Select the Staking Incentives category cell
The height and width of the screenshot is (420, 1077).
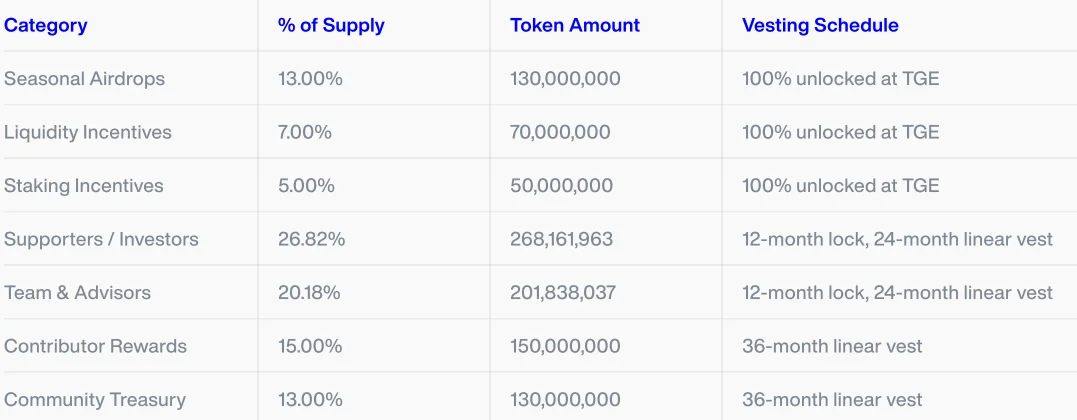[x=84, y=186]
